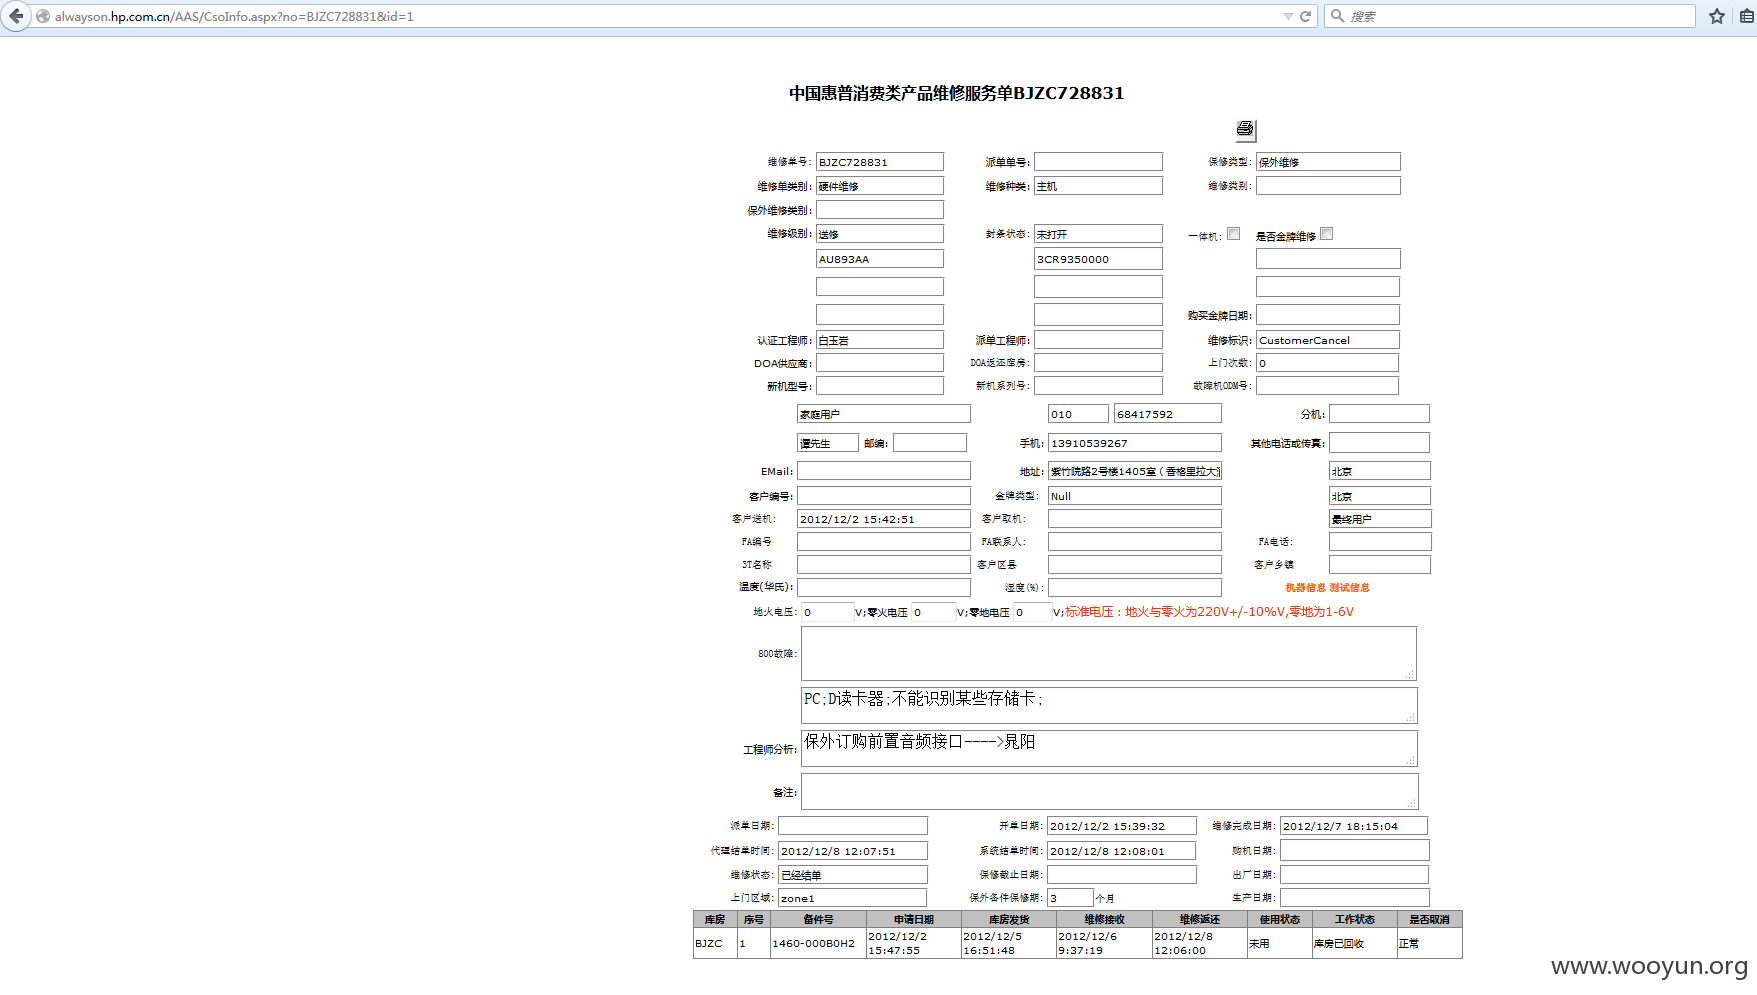1757x995 pixels.
Task: Click the contact name field 谭先生
Action: pos(828,443)
